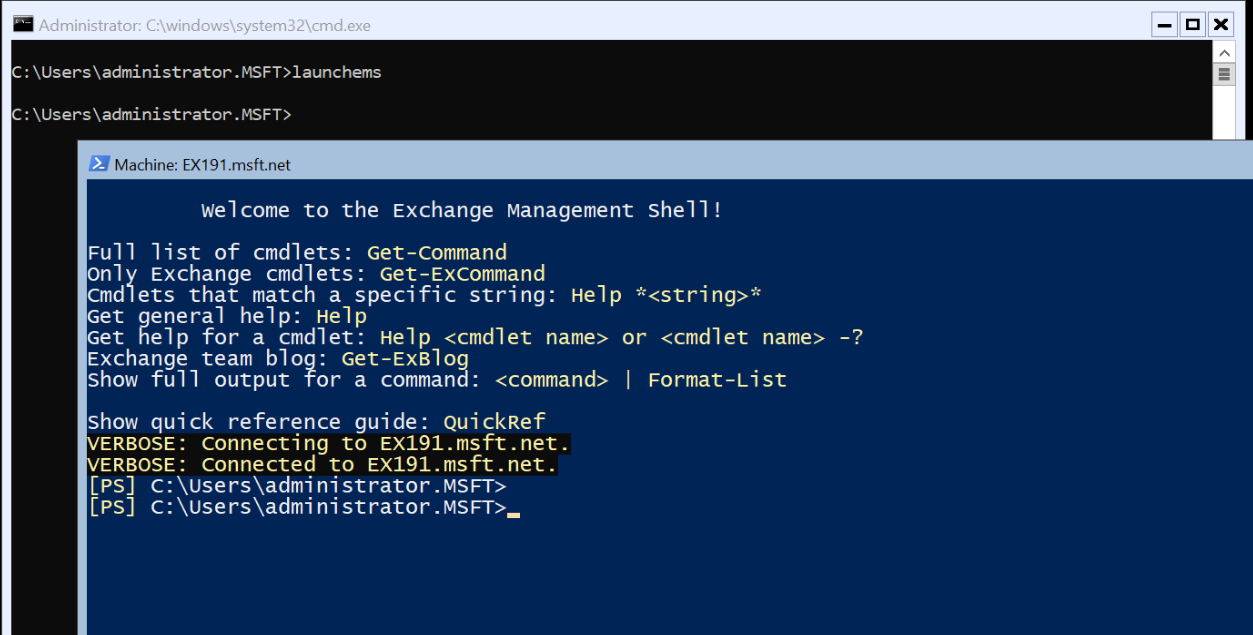
Task: Click the cmd.exe system menu icon
Action: coord(22,24)
